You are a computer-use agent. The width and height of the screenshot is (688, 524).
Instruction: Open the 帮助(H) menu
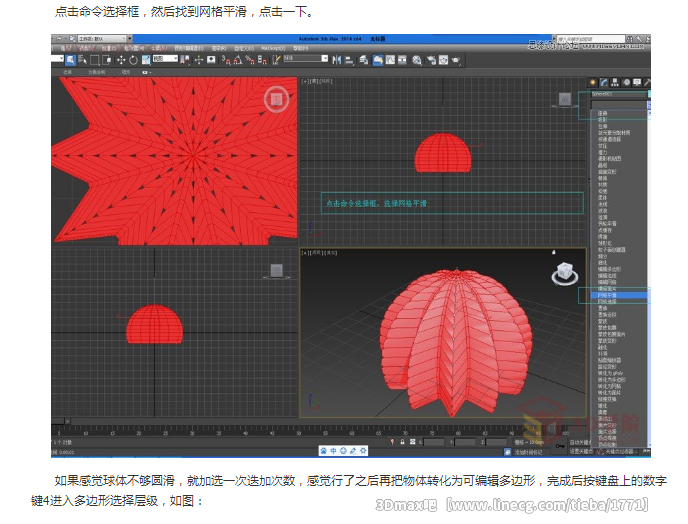(301, 48)
